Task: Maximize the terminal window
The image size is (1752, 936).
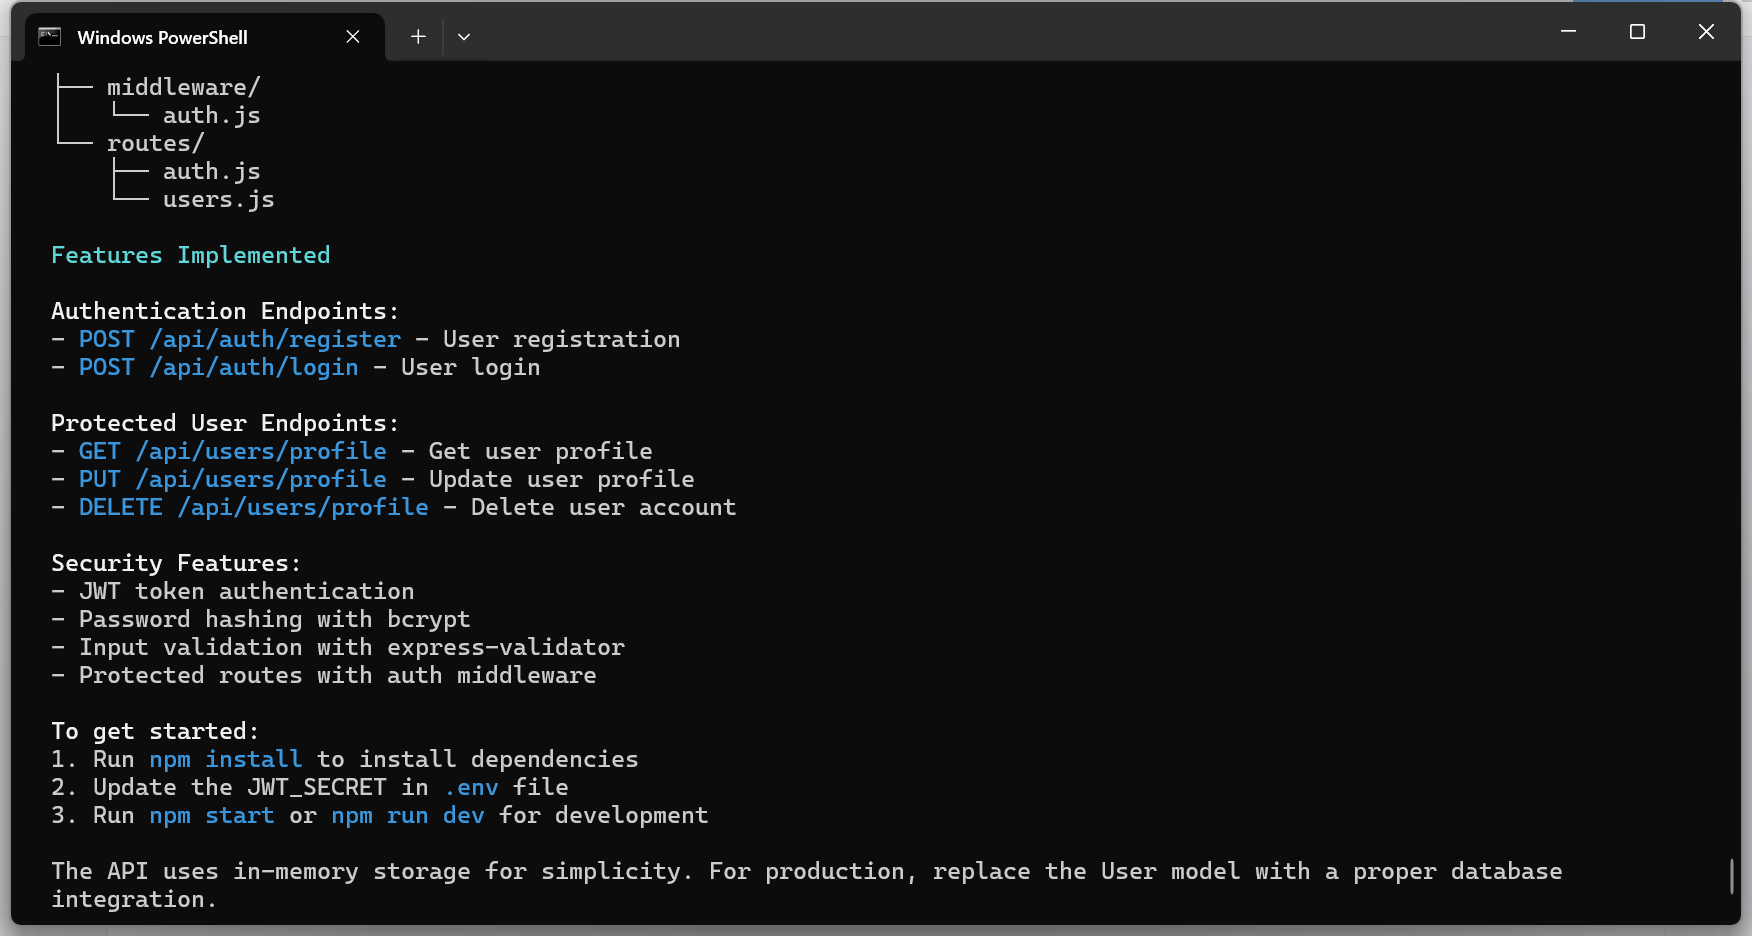Action: click(1637, 32)
